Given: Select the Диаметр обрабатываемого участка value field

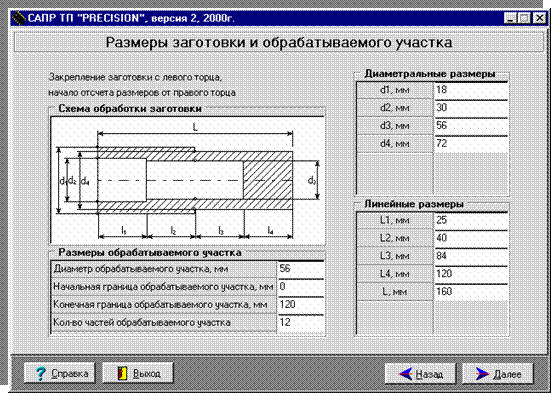Looking at the screenshot, I should pos(300,270).
